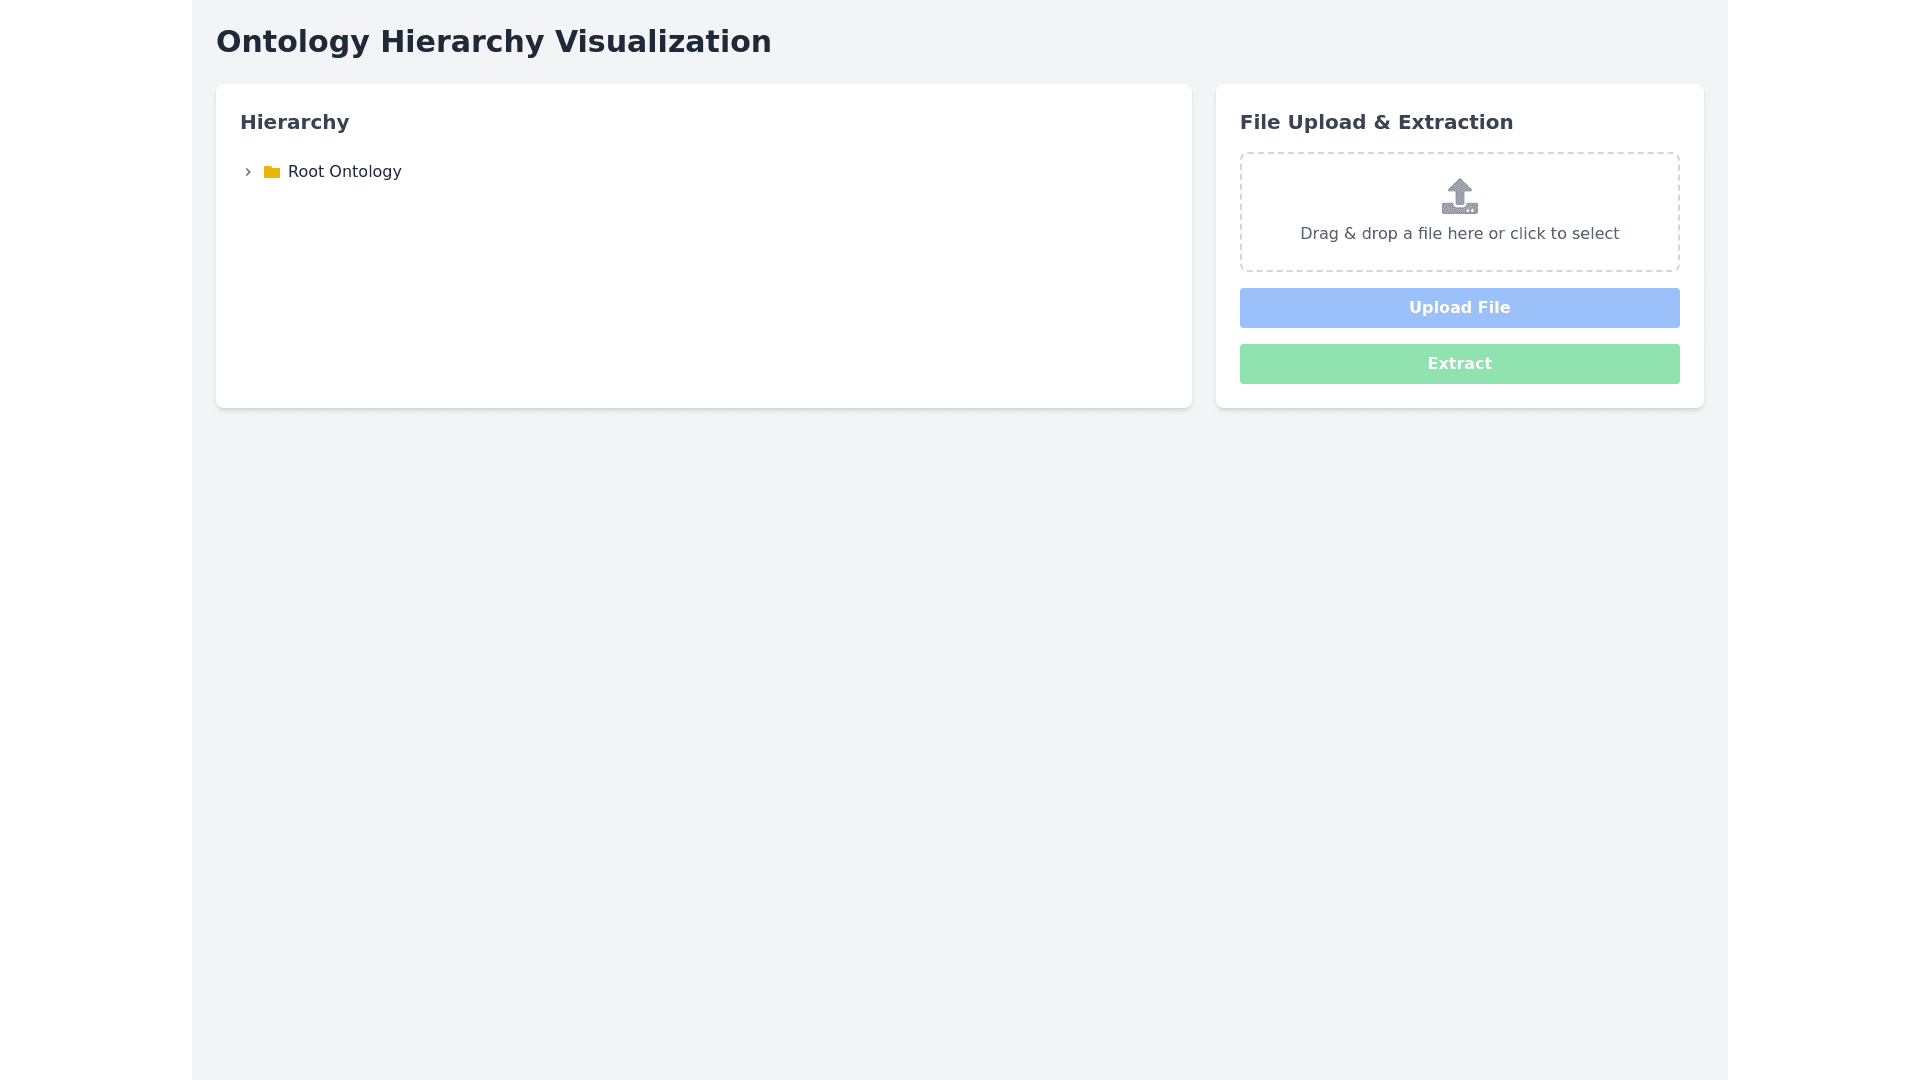Image resolution: width=1920 pixels, height=1080 pixels.
Task: Show the children under Root Ontology via its chevron
Action: (x=248, y=172)
